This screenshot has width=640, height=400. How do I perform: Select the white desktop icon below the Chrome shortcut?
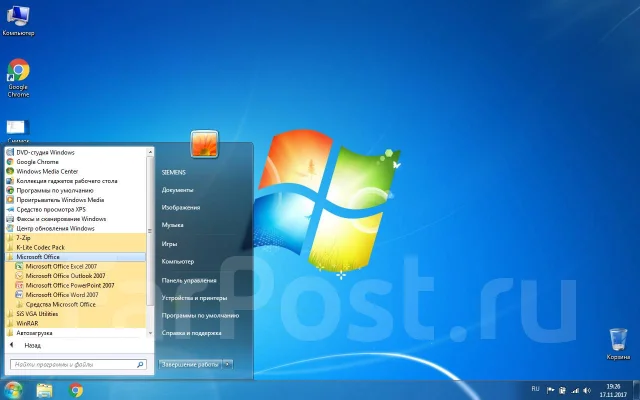click(x=18, y=131)
